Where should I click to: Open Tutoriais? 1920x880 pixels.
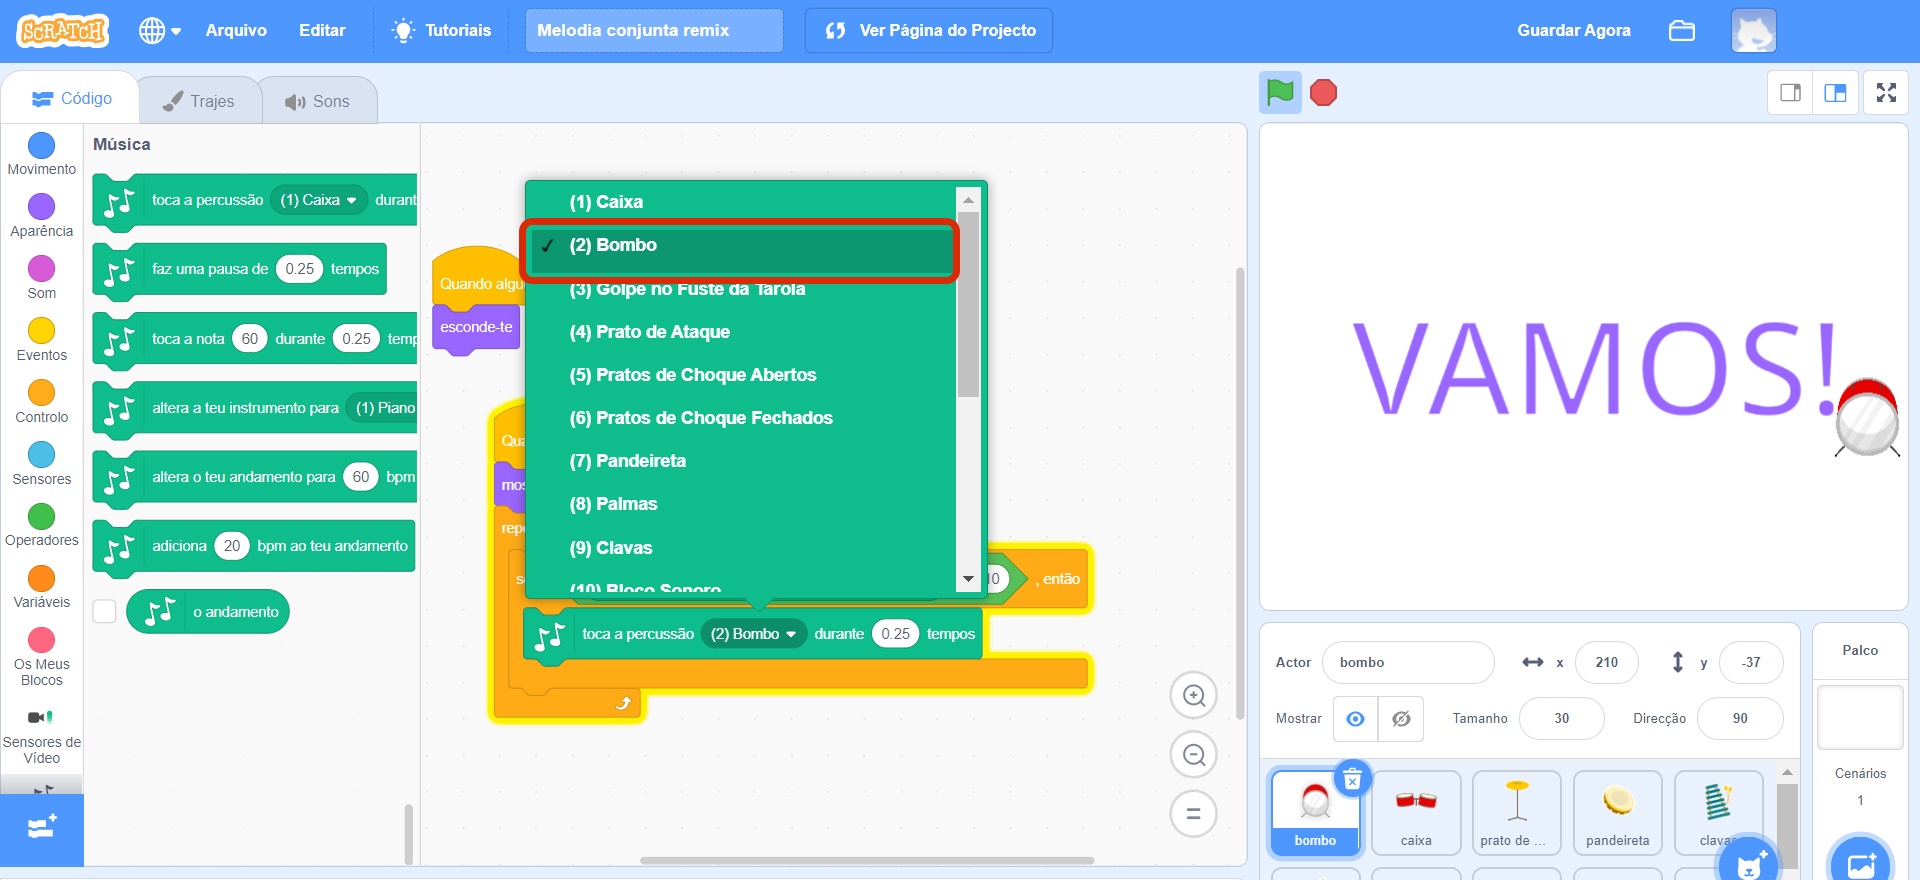click(441, 31)
